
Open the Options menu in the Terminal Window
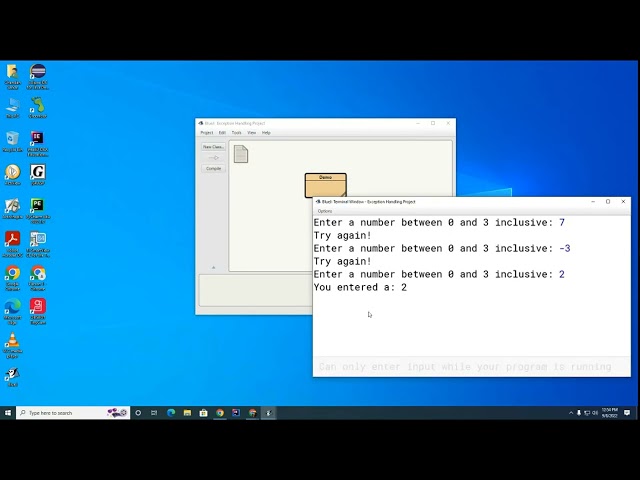tap(325, 211)
